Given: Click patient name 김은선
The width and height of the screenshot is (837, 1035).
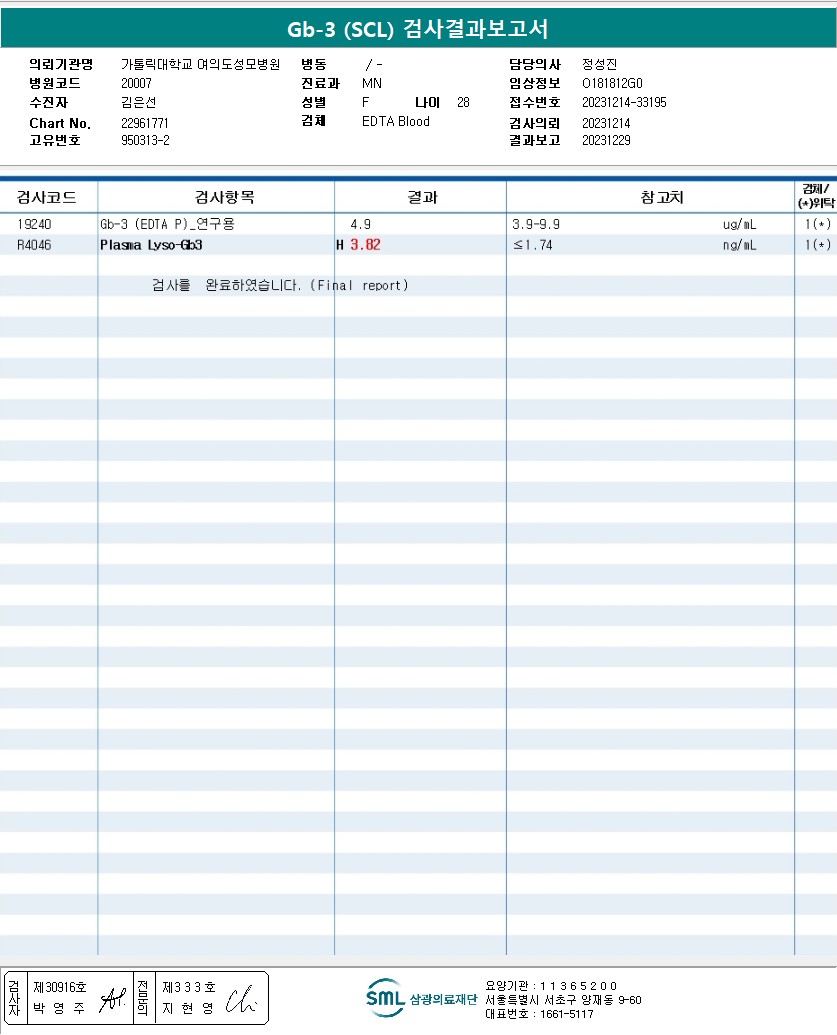Looking at the screenshot, I should [138, 102].
